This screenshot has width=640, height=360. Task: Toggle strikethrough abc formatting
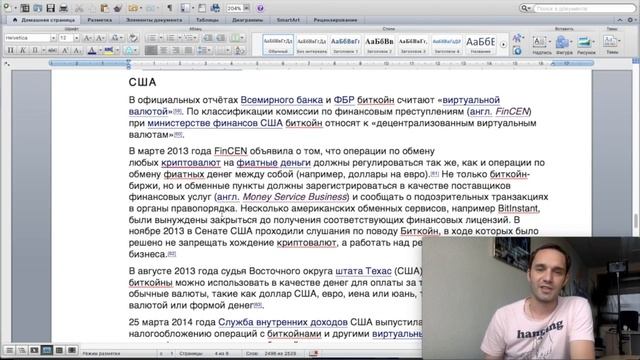coord(52,50)
